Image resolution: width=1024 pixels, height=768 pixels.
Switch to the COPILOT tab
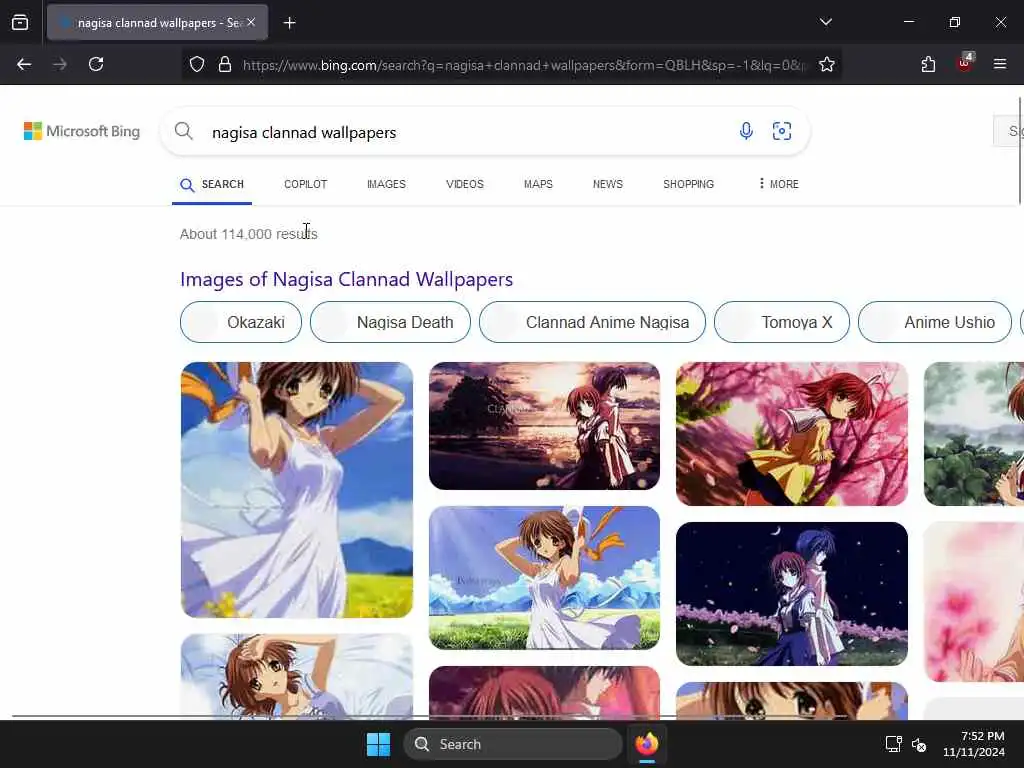click(306, 184)
